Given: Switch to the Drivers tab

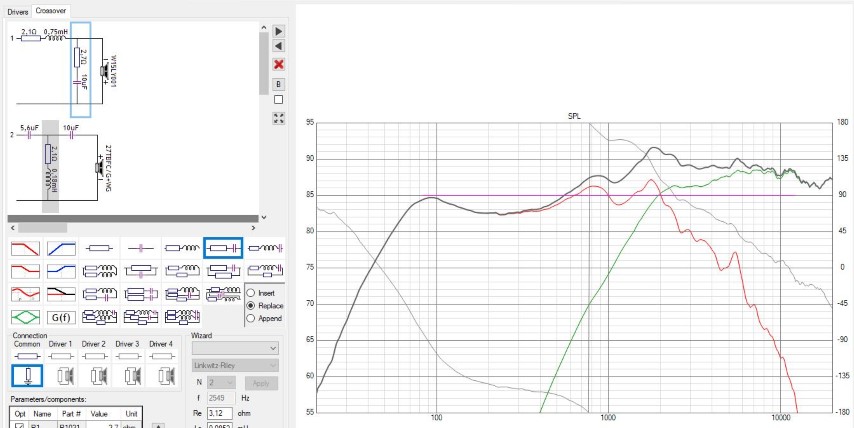Looking at the screenshot, I should pos(17,11).
